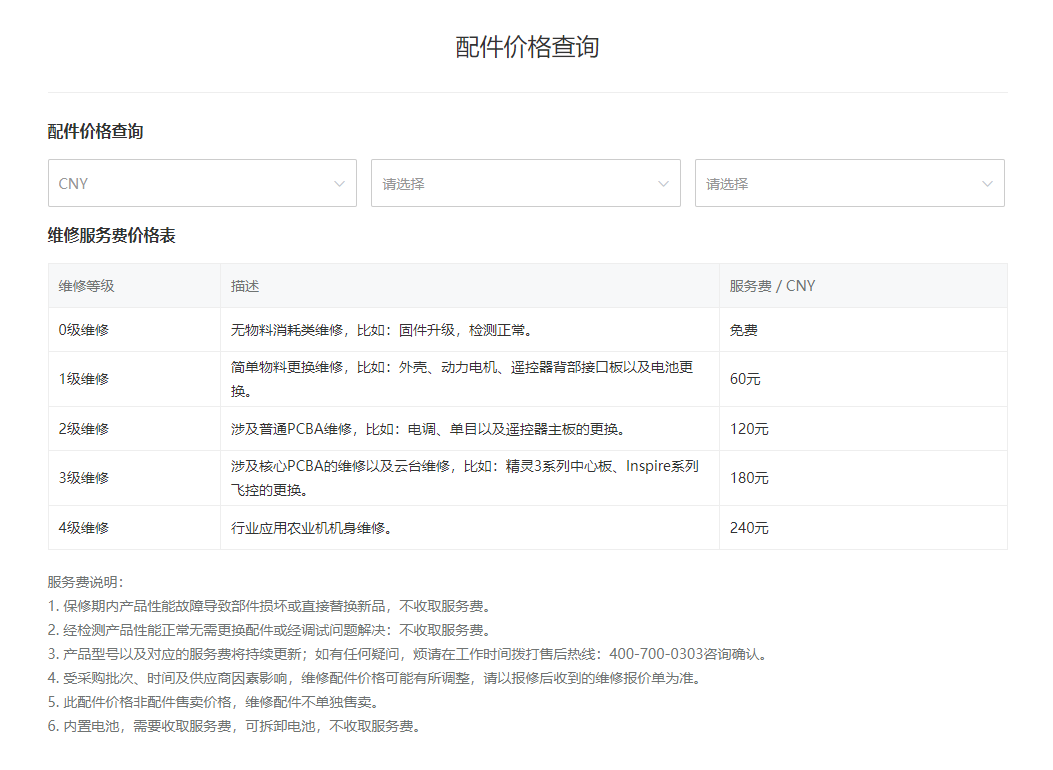Click the chevron arrow in middle dropdown
The height and width of the screenshot is (770, 1053).
663,184
